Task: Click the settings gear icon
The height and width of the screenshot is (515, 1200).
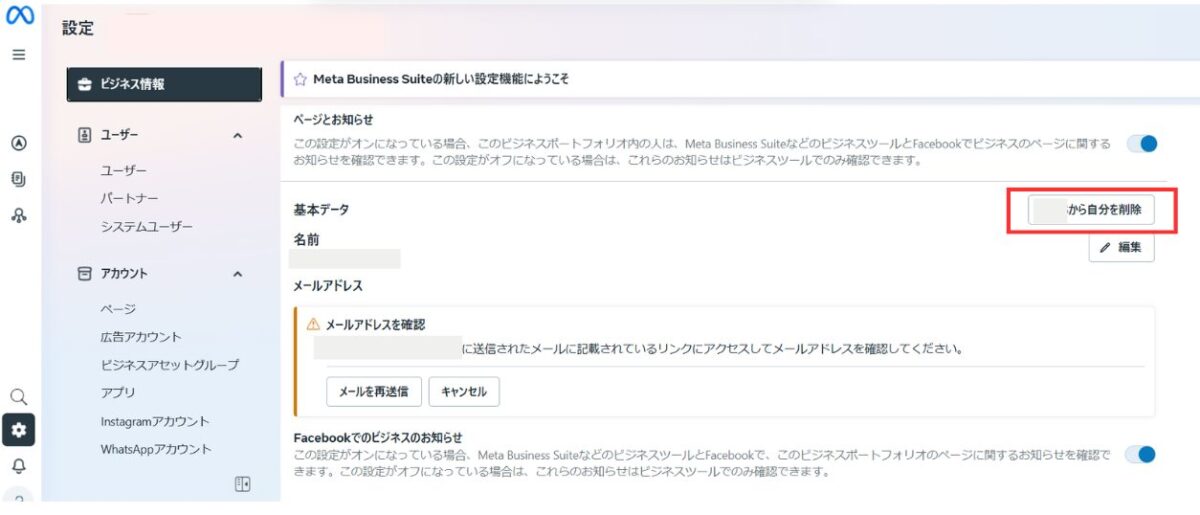Action: 19,430
